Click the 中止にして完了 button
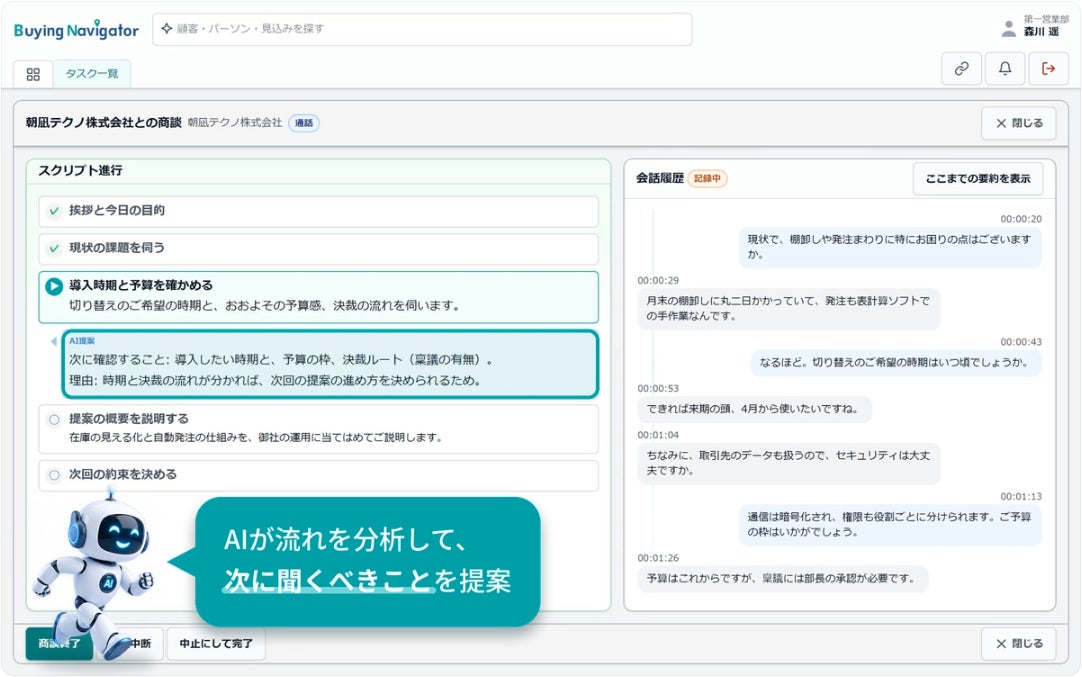This screenshot has width=1082, height=677. (216, 643)
